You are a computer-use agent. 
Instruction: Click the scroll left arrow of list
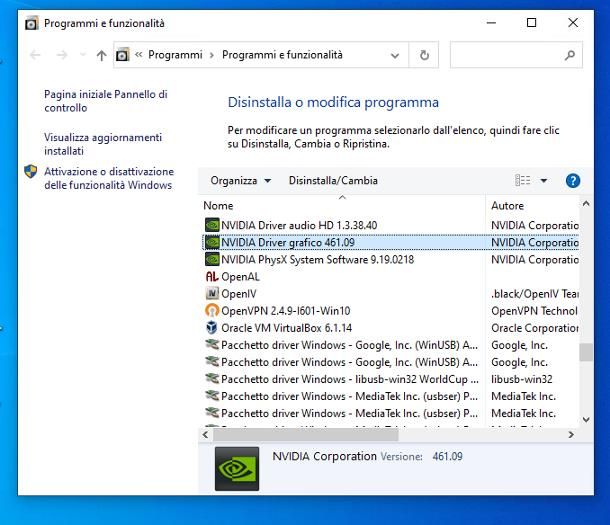(x=205, y=435)
